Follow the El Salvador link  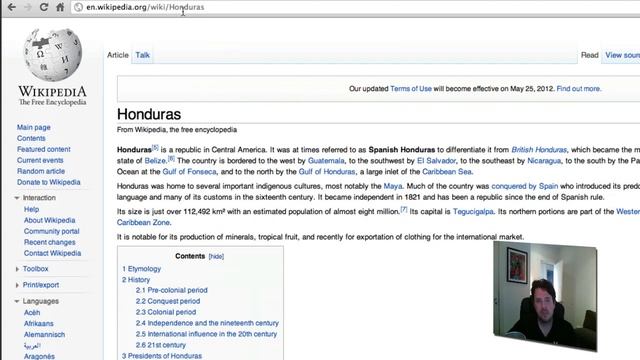tap(436, 161)
